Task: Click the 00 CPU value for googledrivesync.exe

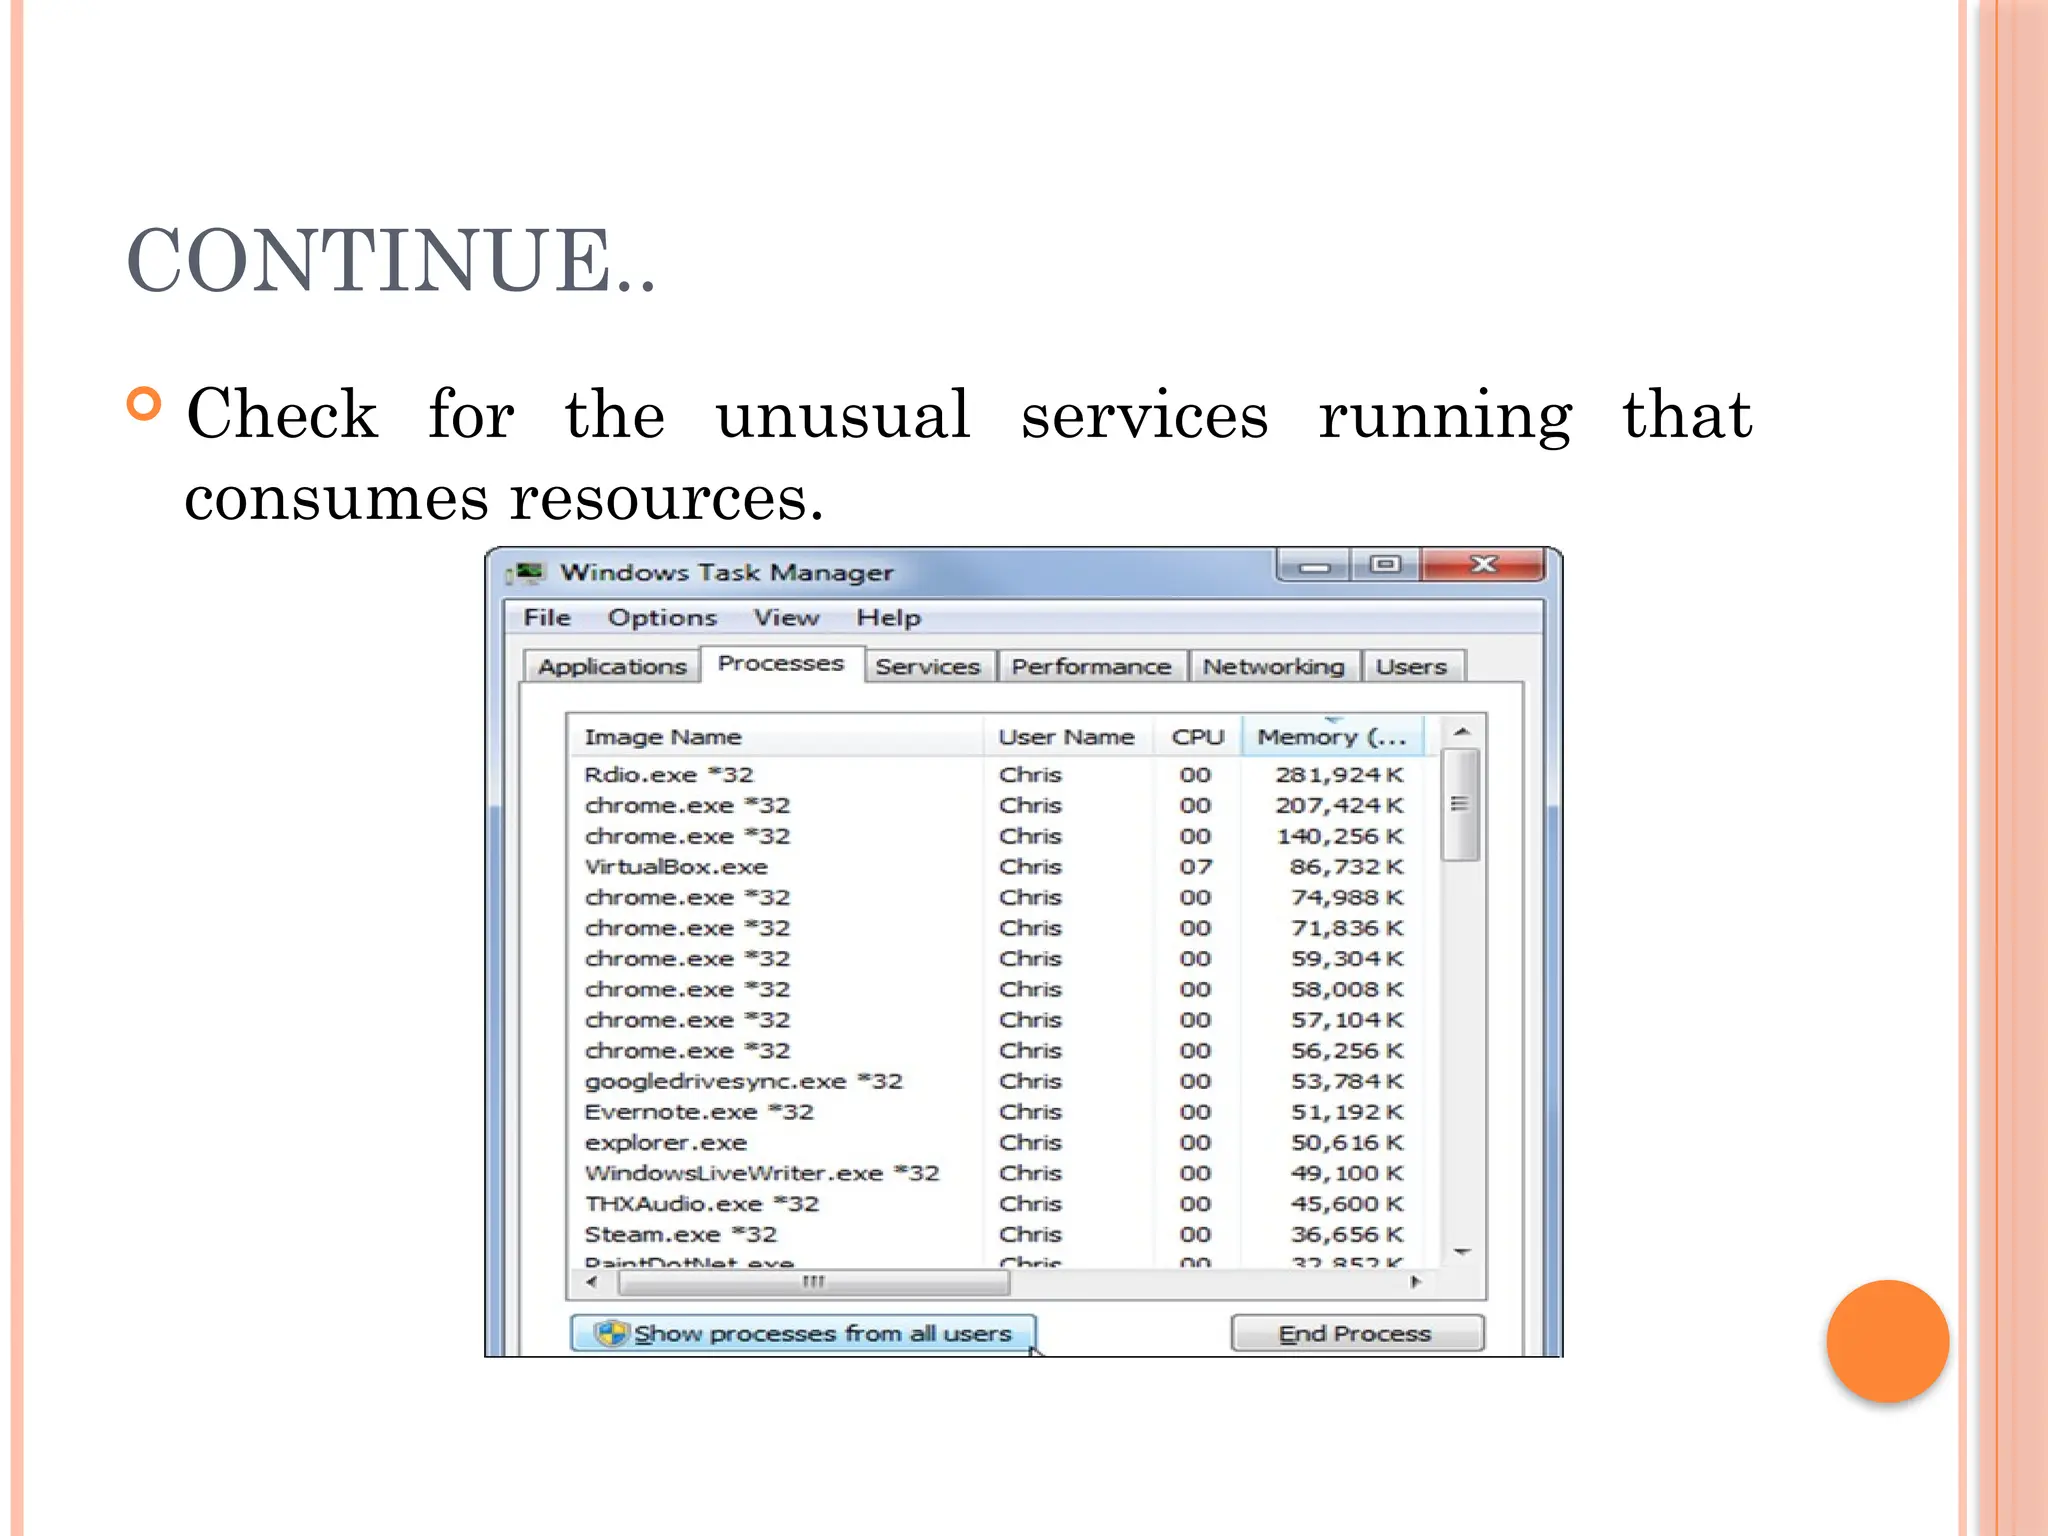Action: pyautogui.click(x=1195, y=1082)
